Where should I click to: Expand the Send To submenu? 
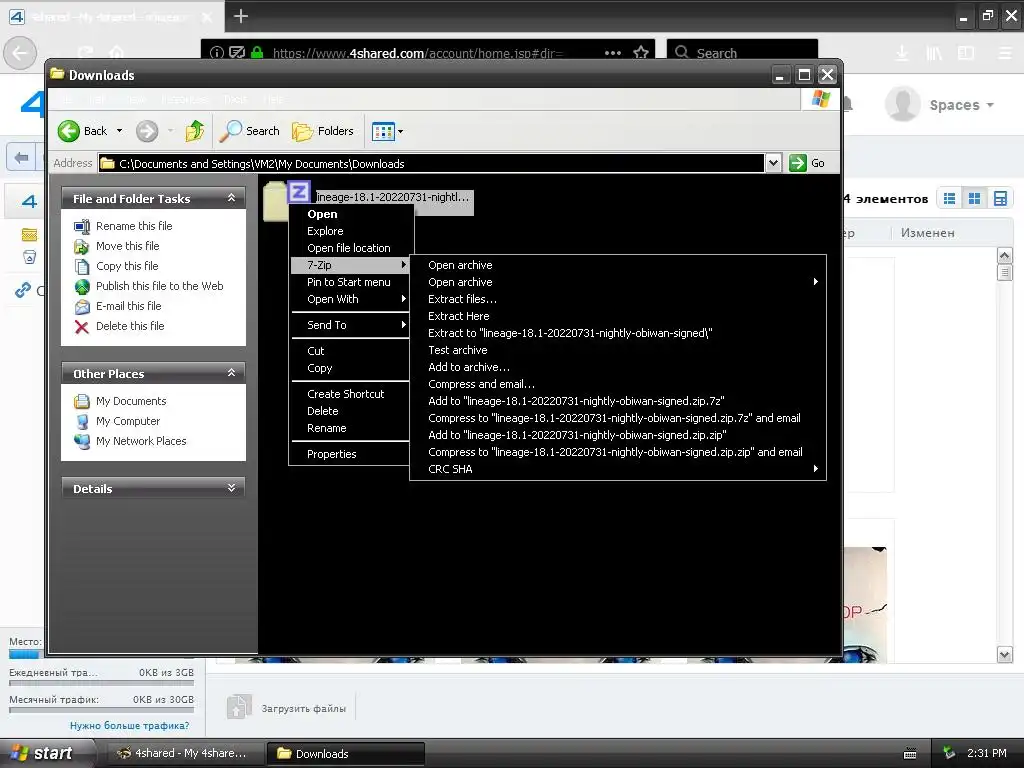350,325
